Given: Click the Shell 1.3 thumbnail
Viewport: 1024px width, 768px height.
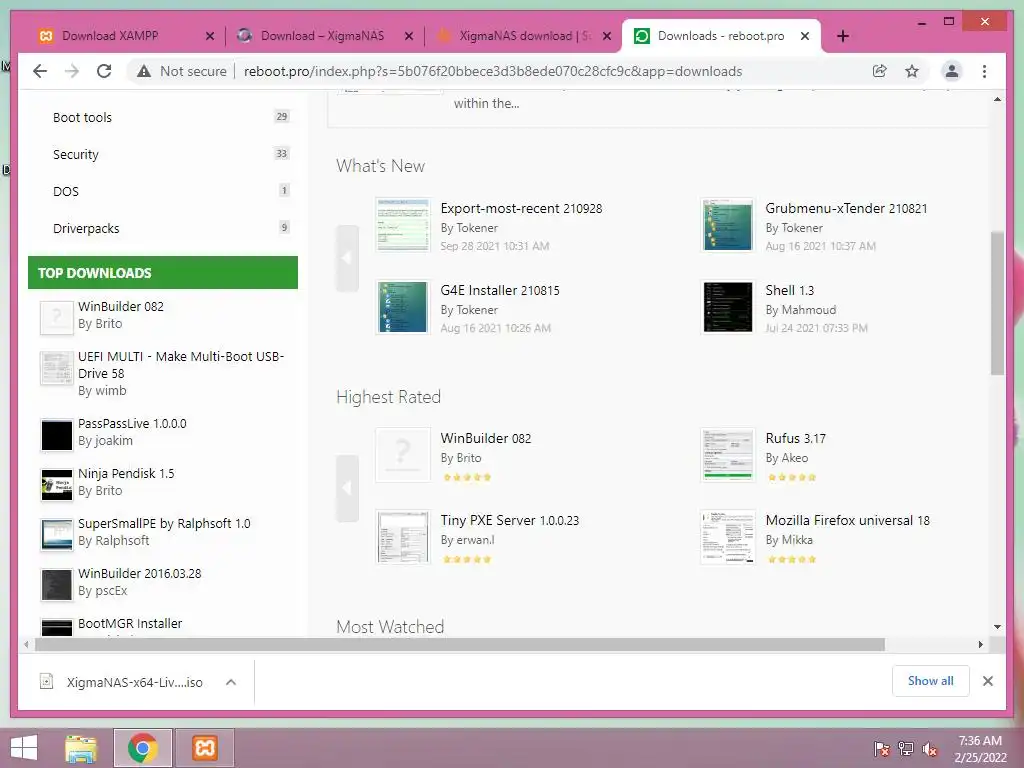Looking at the screenshot, I should tap(728, 307).
